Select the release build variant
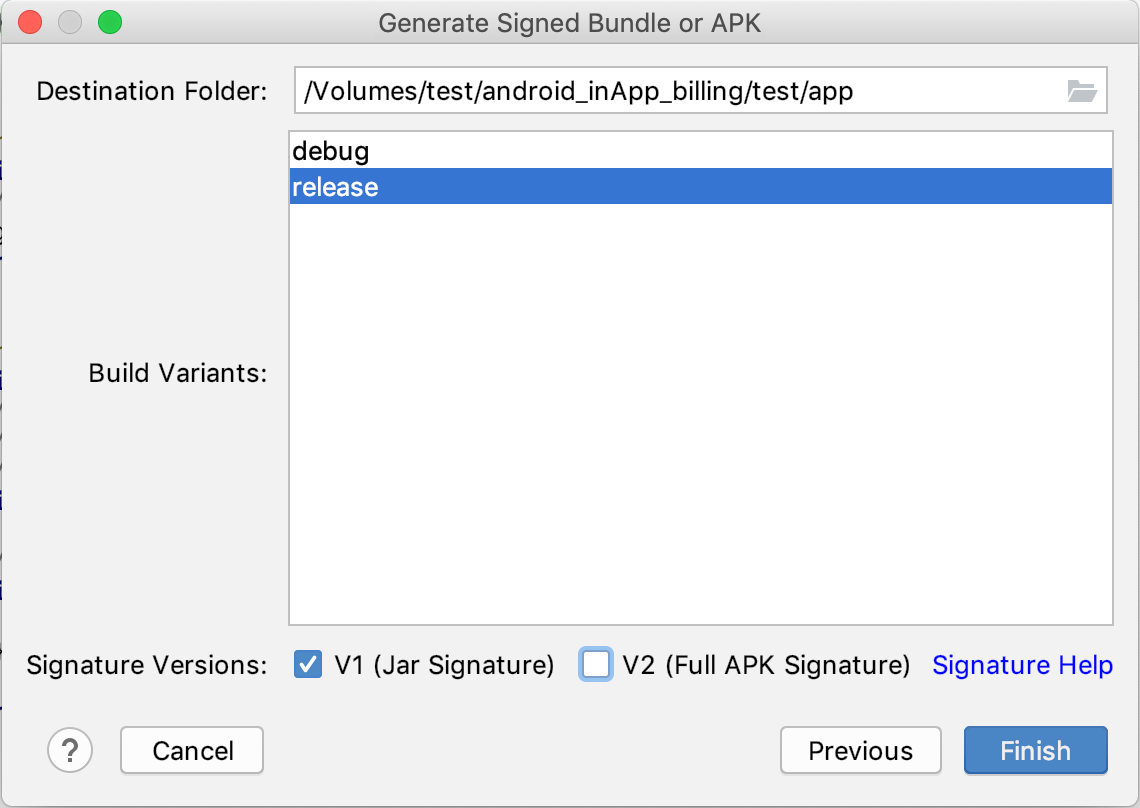Image resolution: width=1140 pixels, height=808 pixels. [x=701, y=187]
